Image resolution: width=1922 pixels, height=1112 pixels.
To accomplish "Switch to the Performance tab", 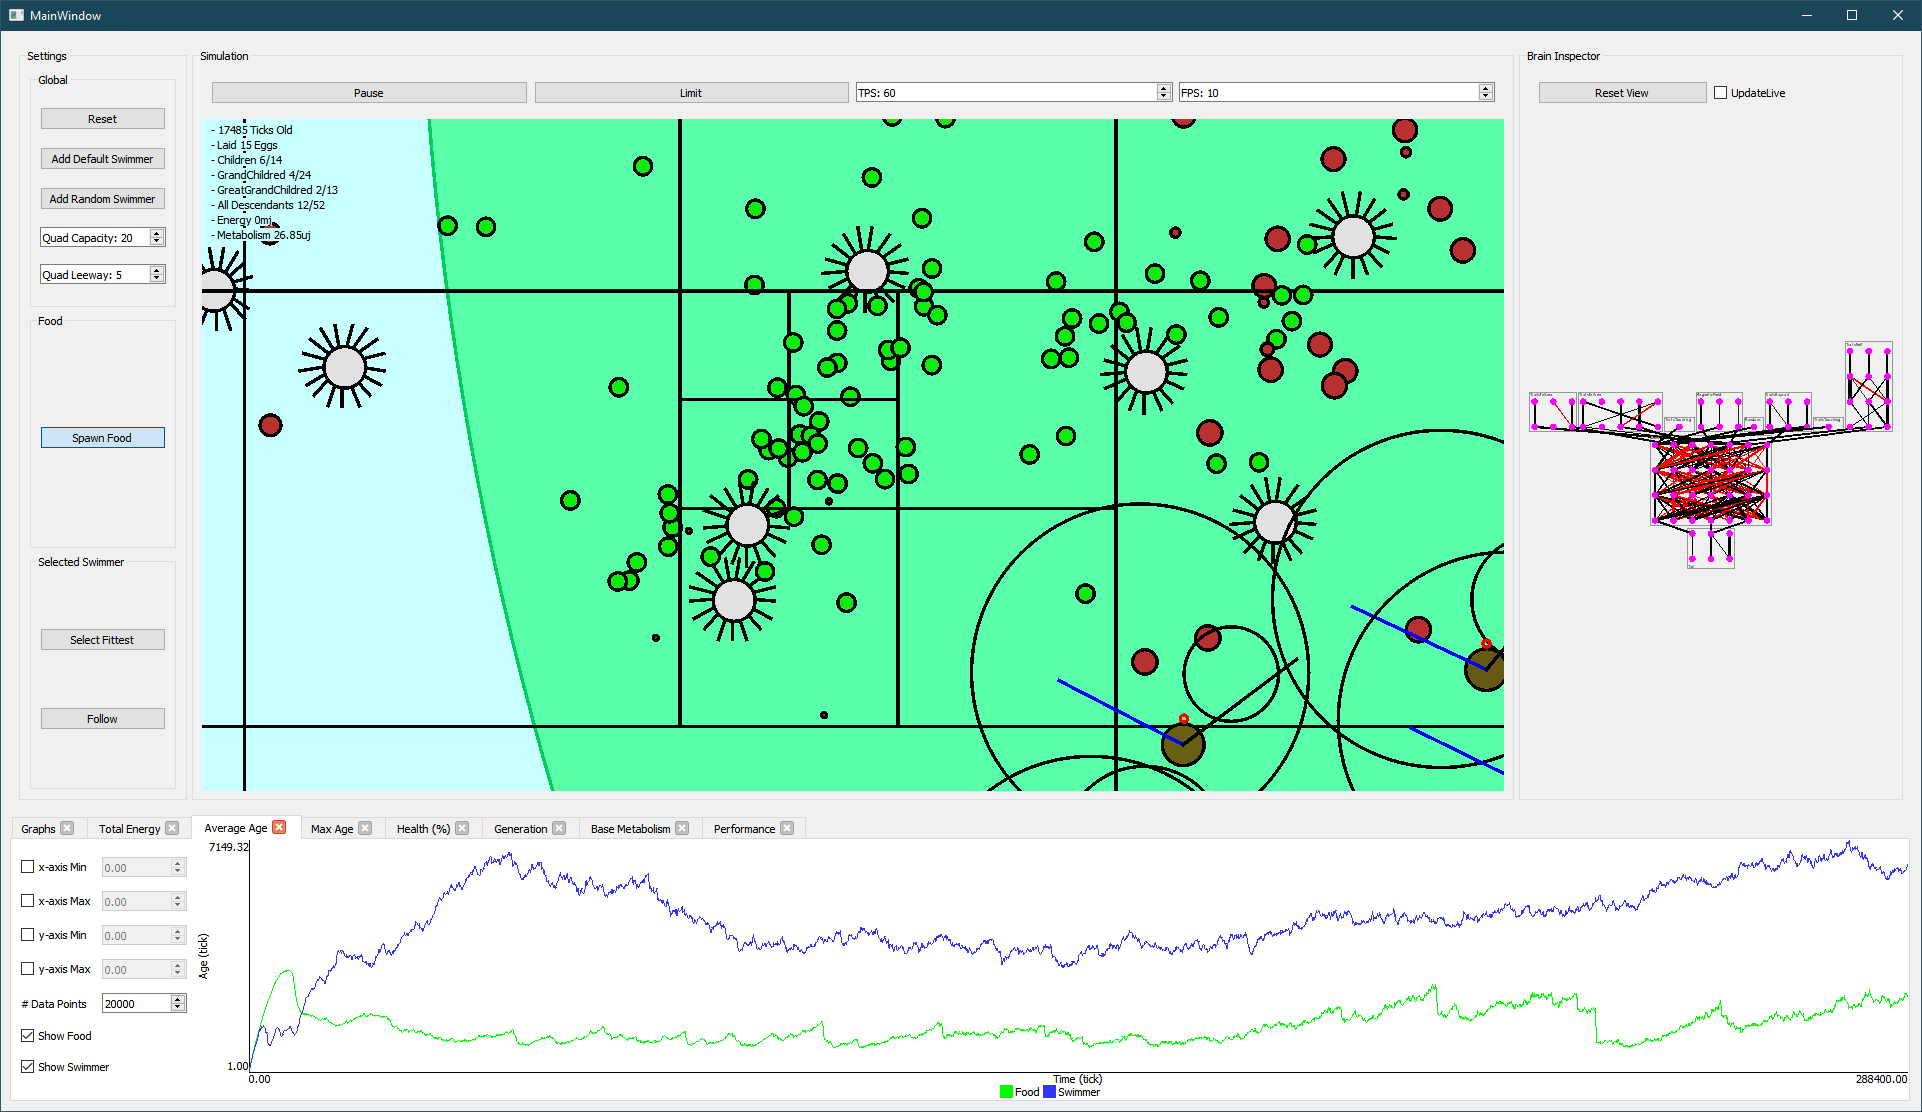I will pos(744,829).
